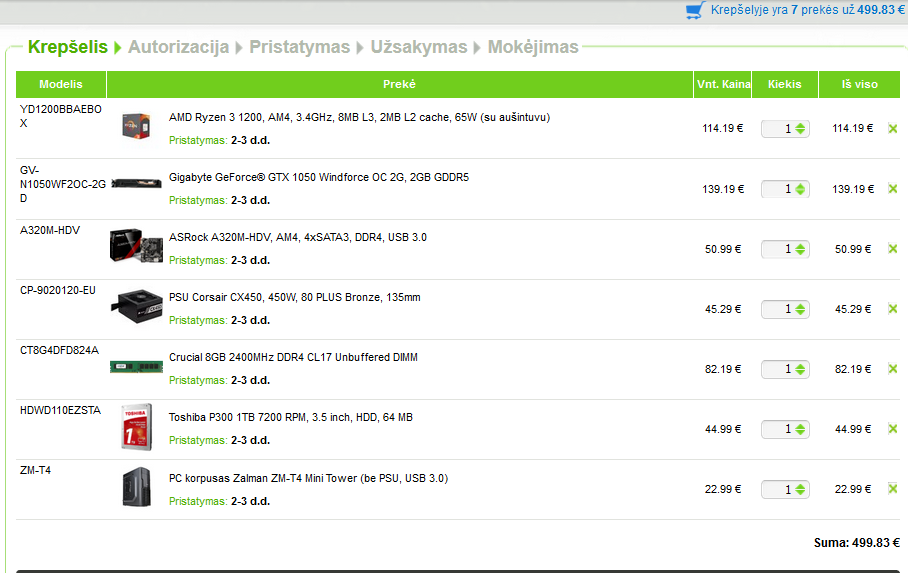
Task: Click model code CP-9020120-EU
Action: (58, 290)
